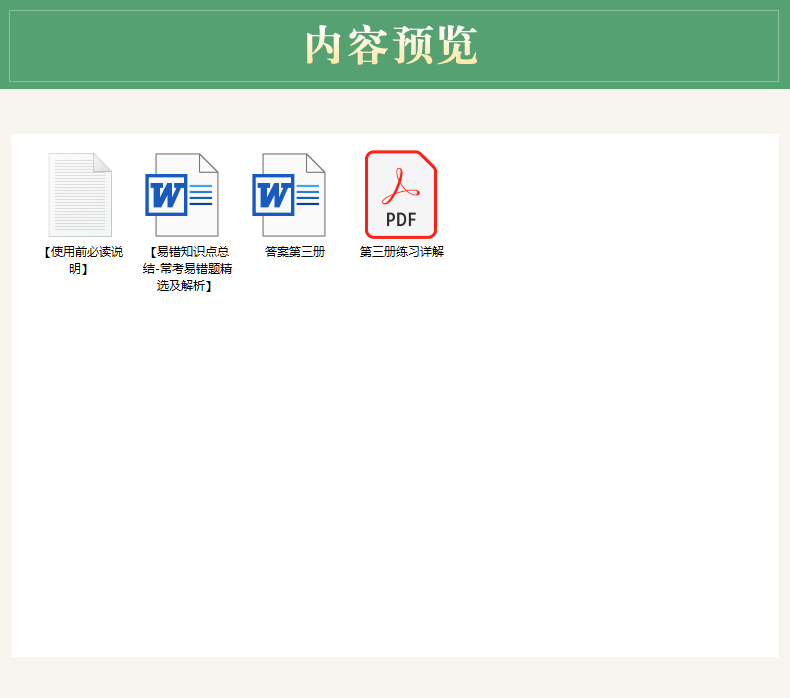Click the label 【易错知识点总结-常考易错题精选及解析】

pos(187,269)
